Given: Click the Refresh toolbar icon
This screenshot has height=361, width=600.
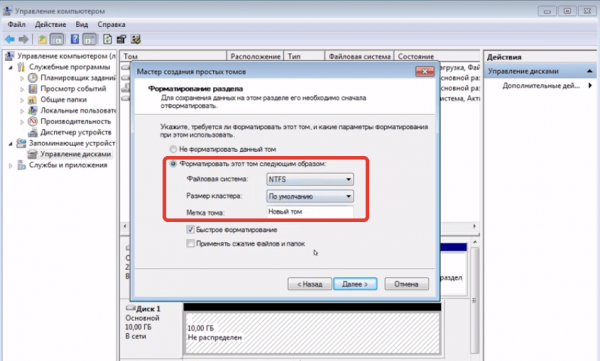Looking at the screenshot, I should [108, 39].
